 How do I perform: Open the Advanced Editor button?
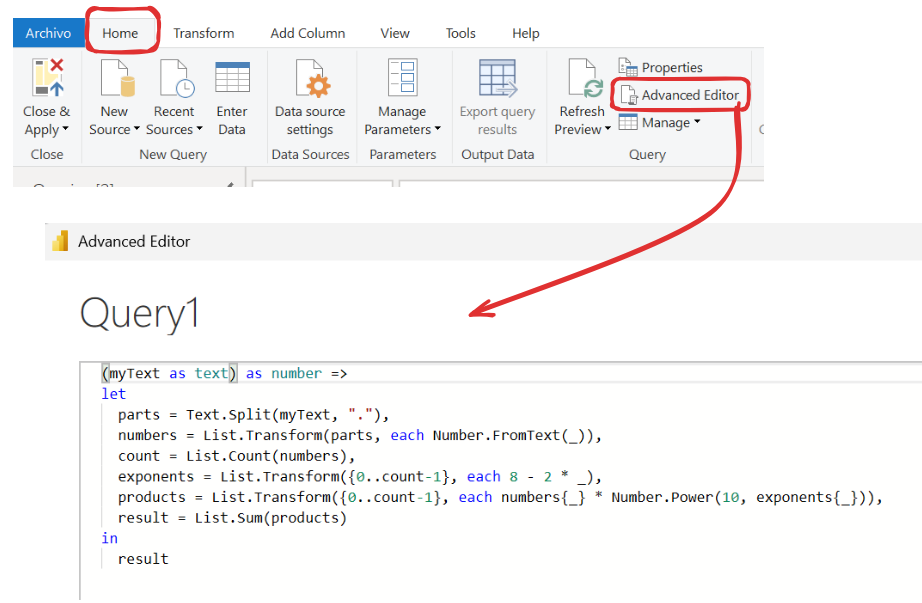click(680, 95)
